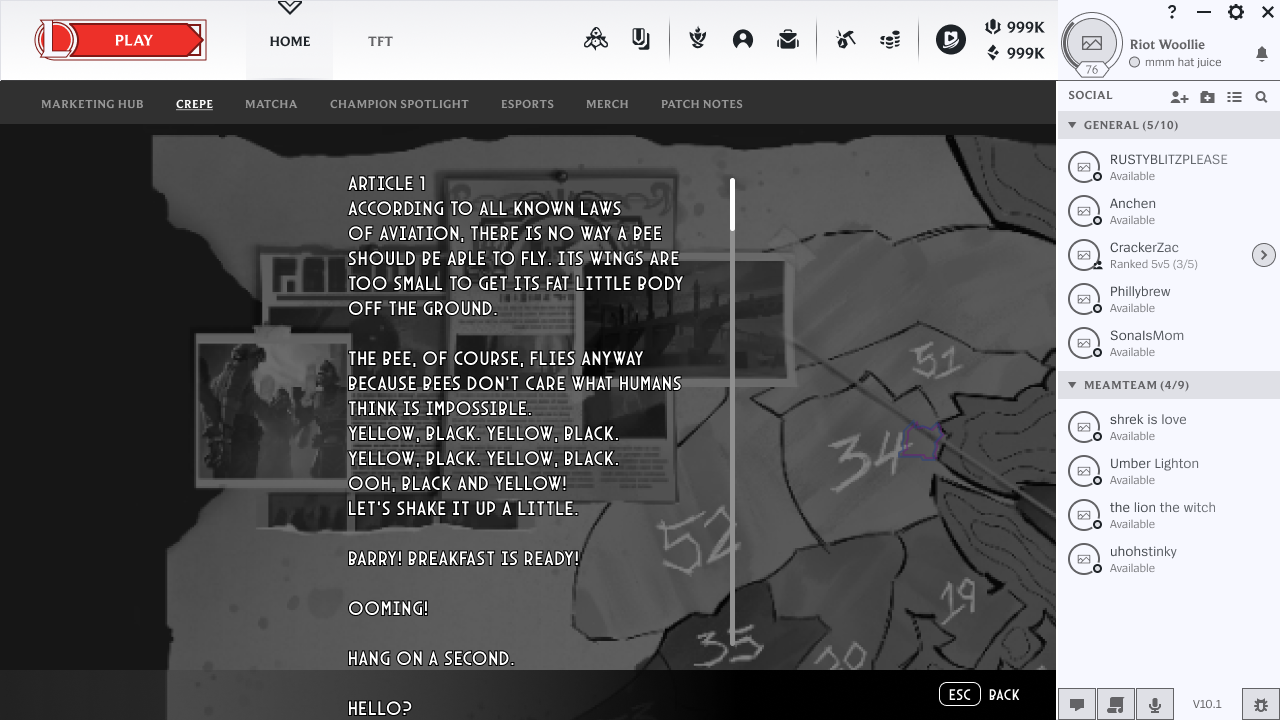Open help with the question mark icon
This screenshot has width=1280, height=720.
click(x=1172, y=12)
